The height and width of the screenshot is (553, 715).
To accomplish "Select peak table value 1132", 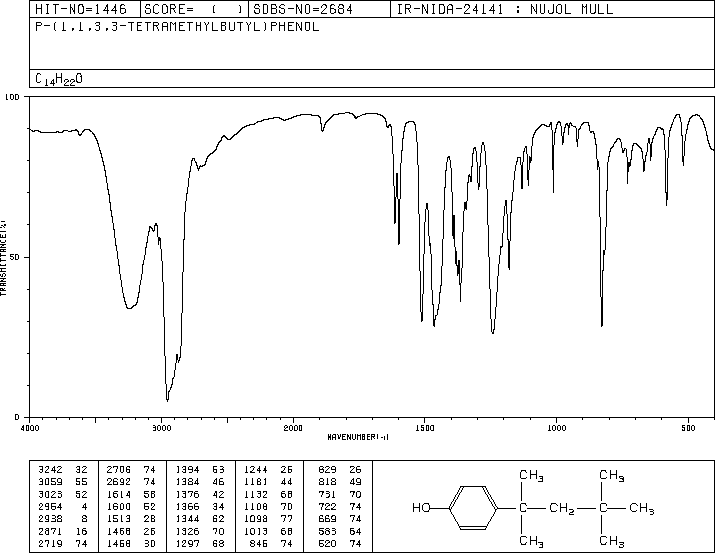I will (256, 495).
